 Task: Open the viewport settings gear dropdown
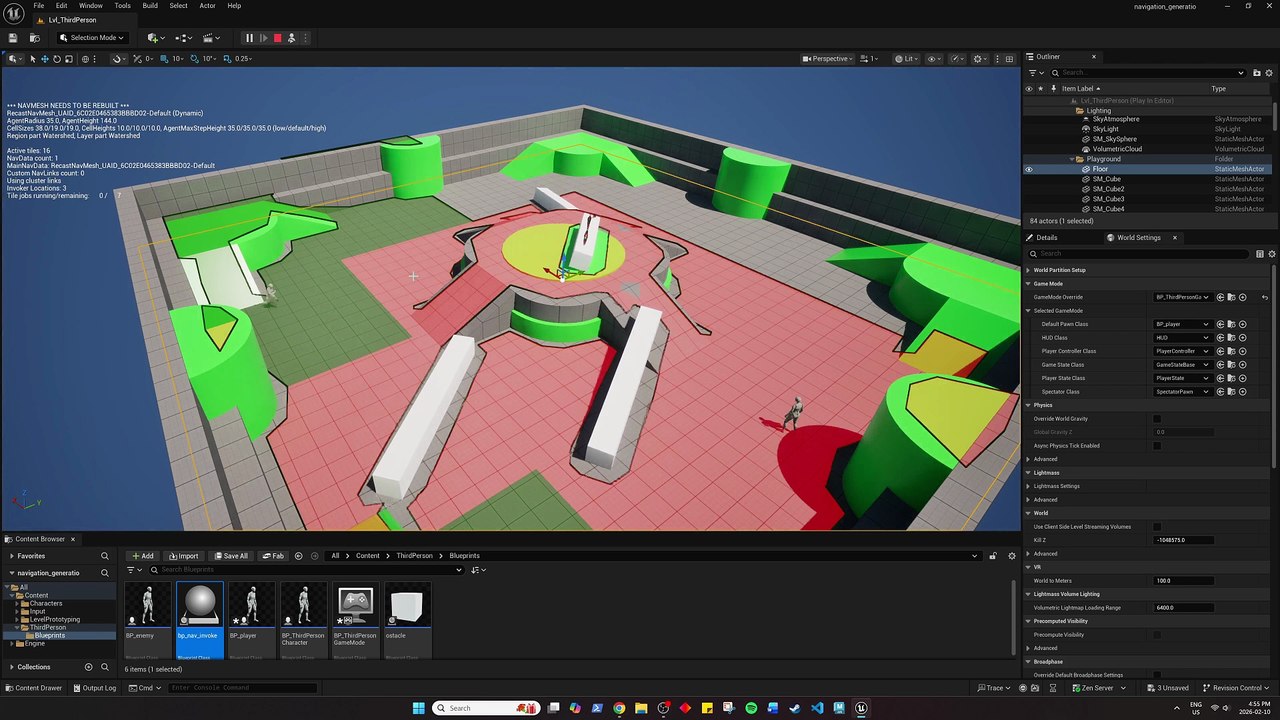(x=982, y=59)
